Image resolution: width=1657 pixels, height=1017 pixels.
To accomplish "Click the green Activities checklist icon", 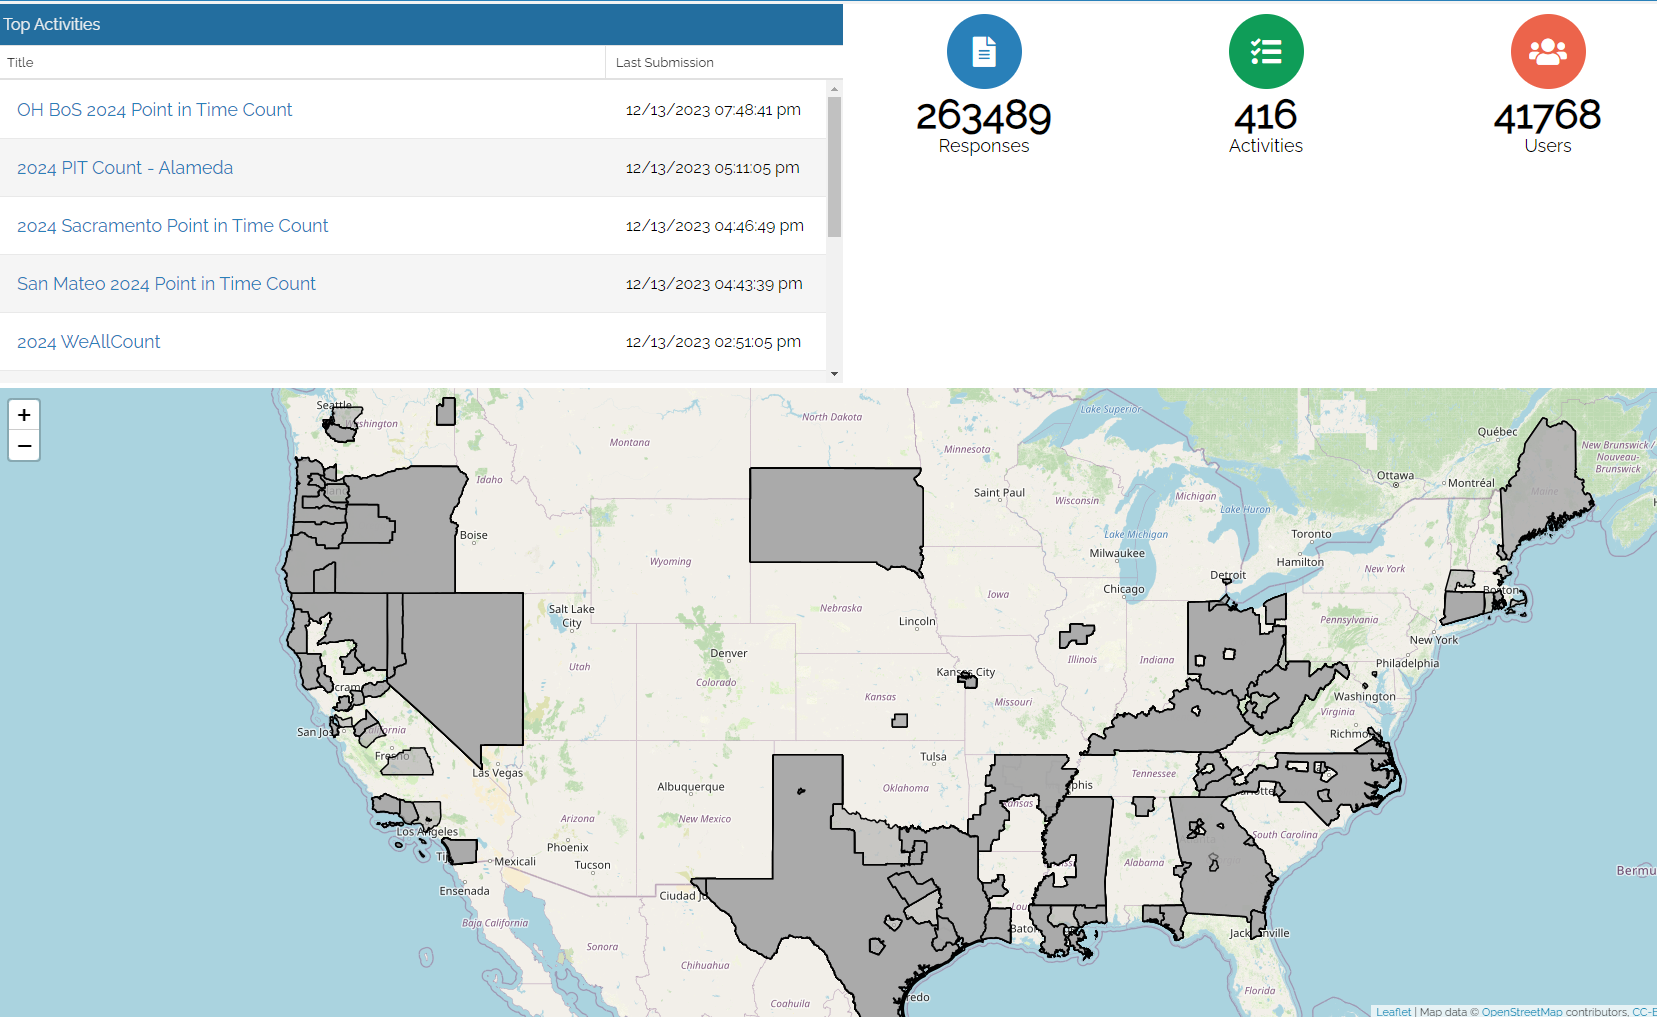I will click(1265, 51).
